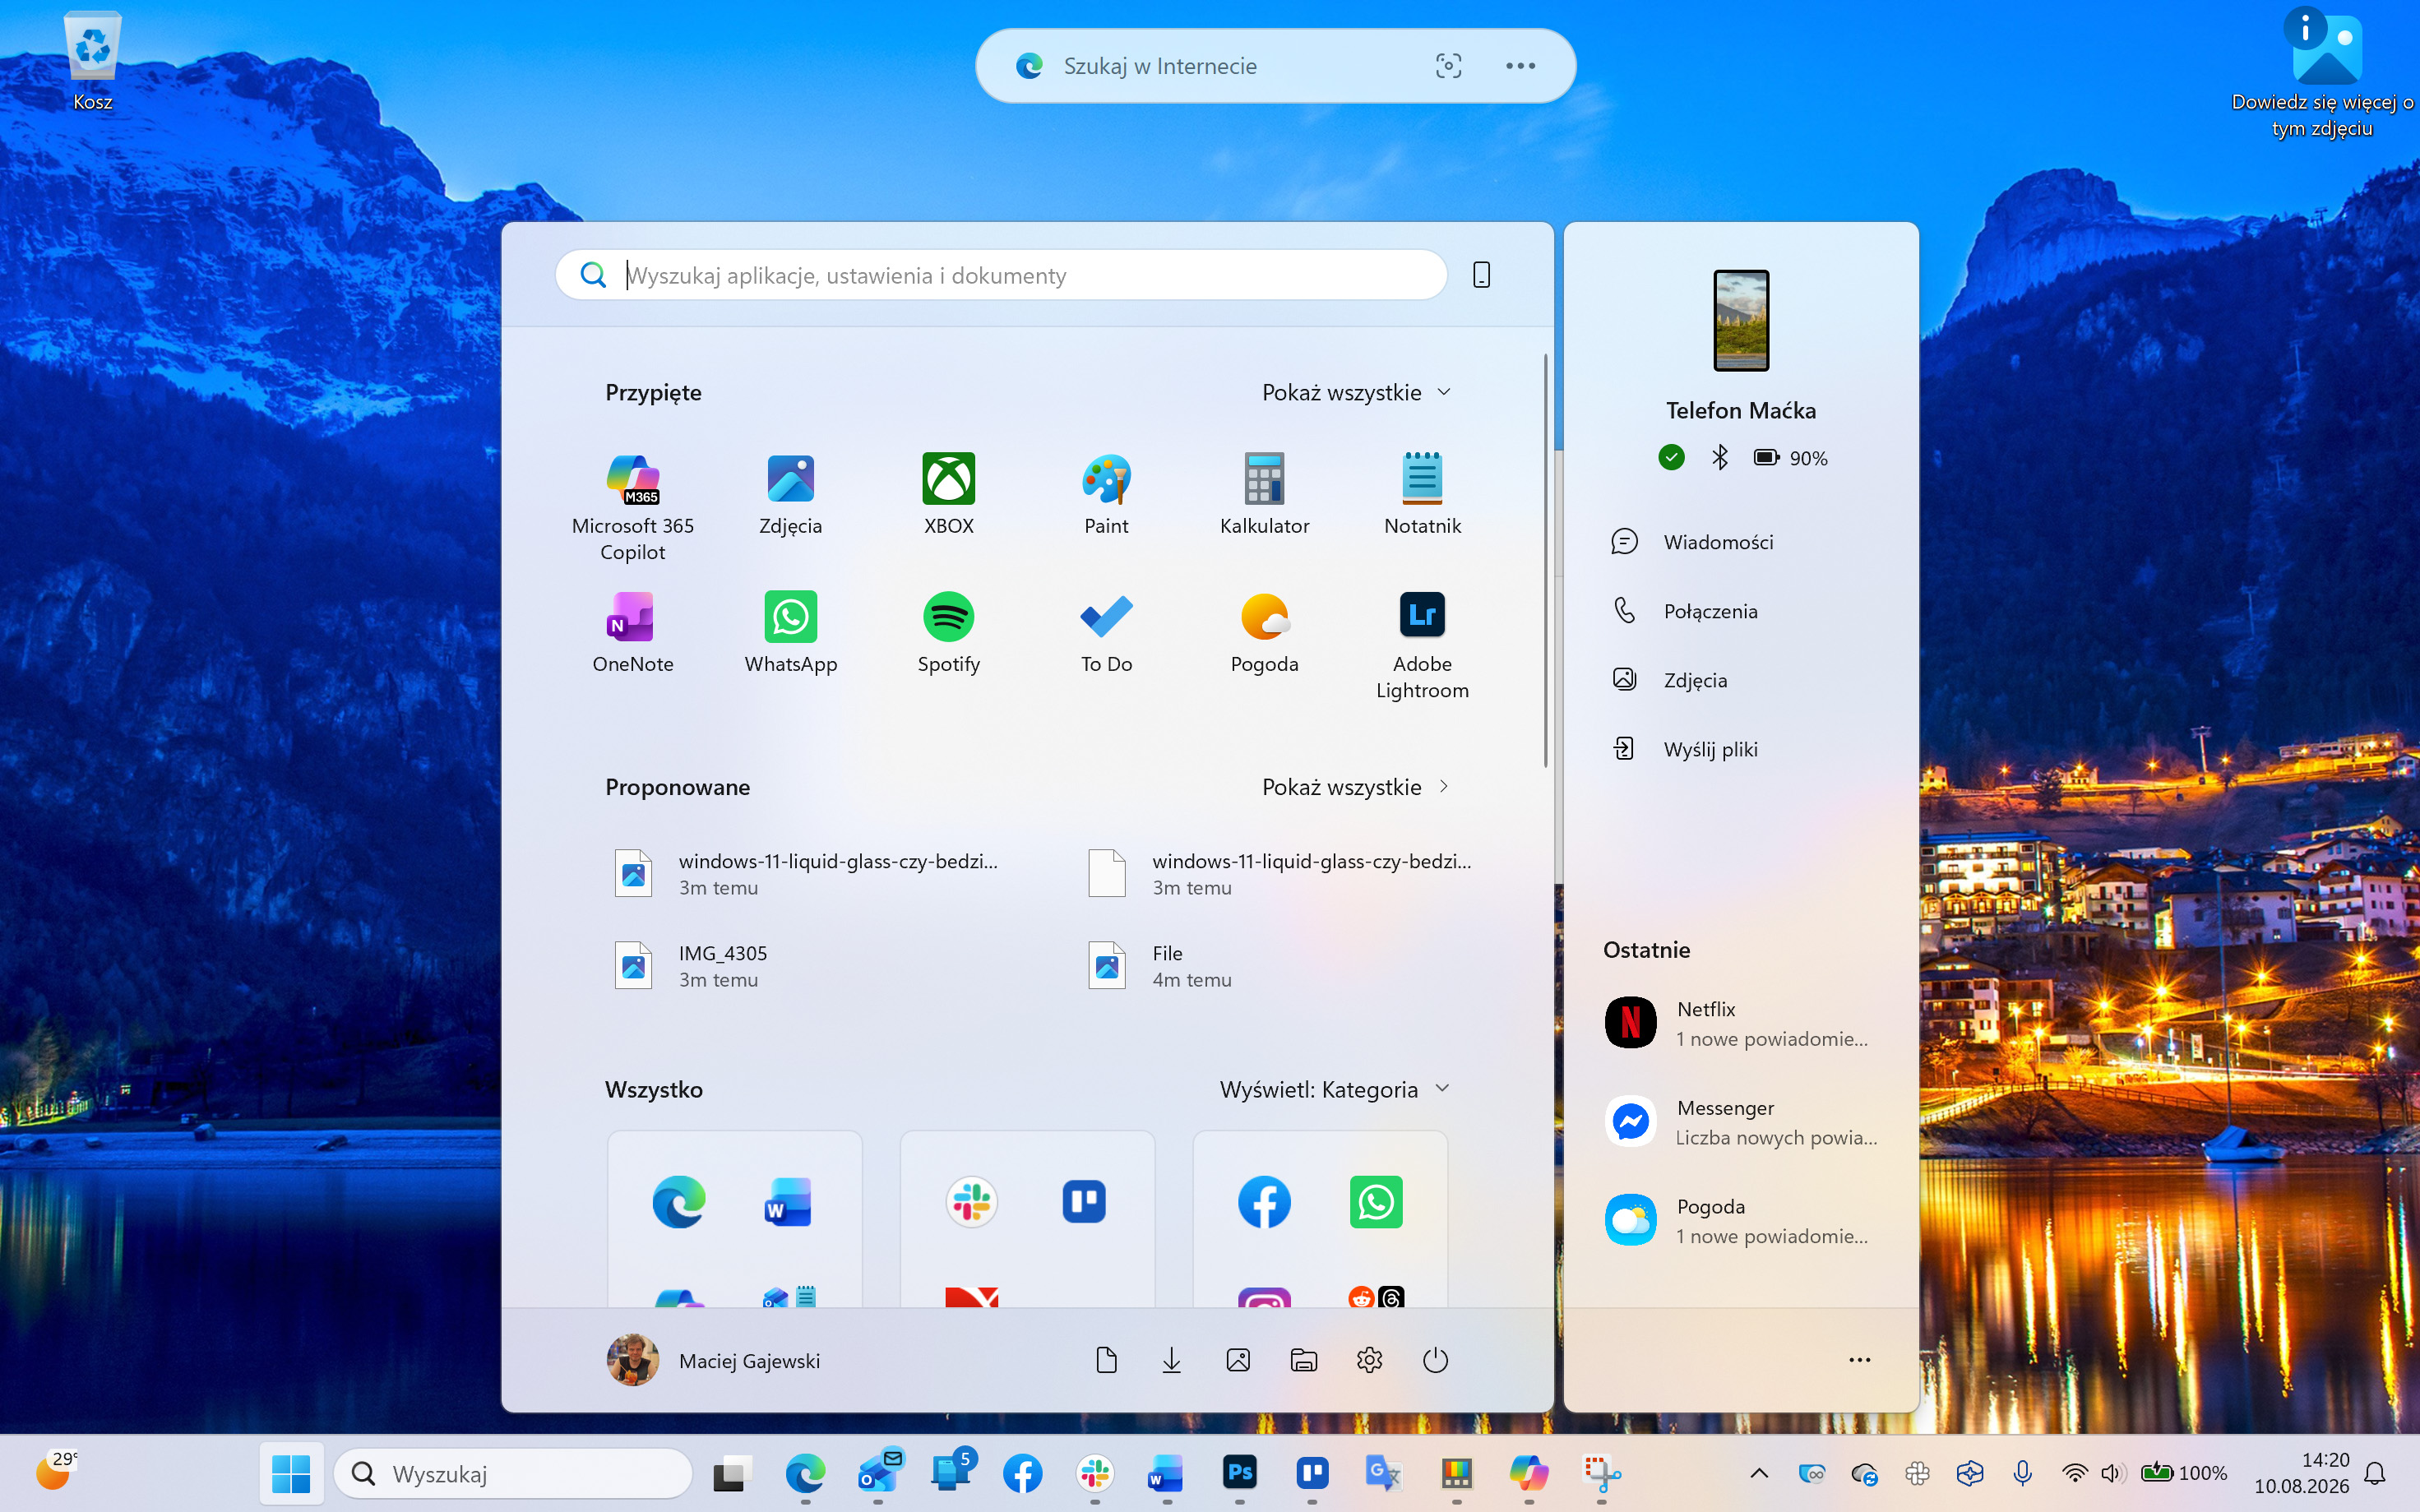Open more options in phone panel
This screenshot has height=1512, width=2420.
tap(1859, 1360)
